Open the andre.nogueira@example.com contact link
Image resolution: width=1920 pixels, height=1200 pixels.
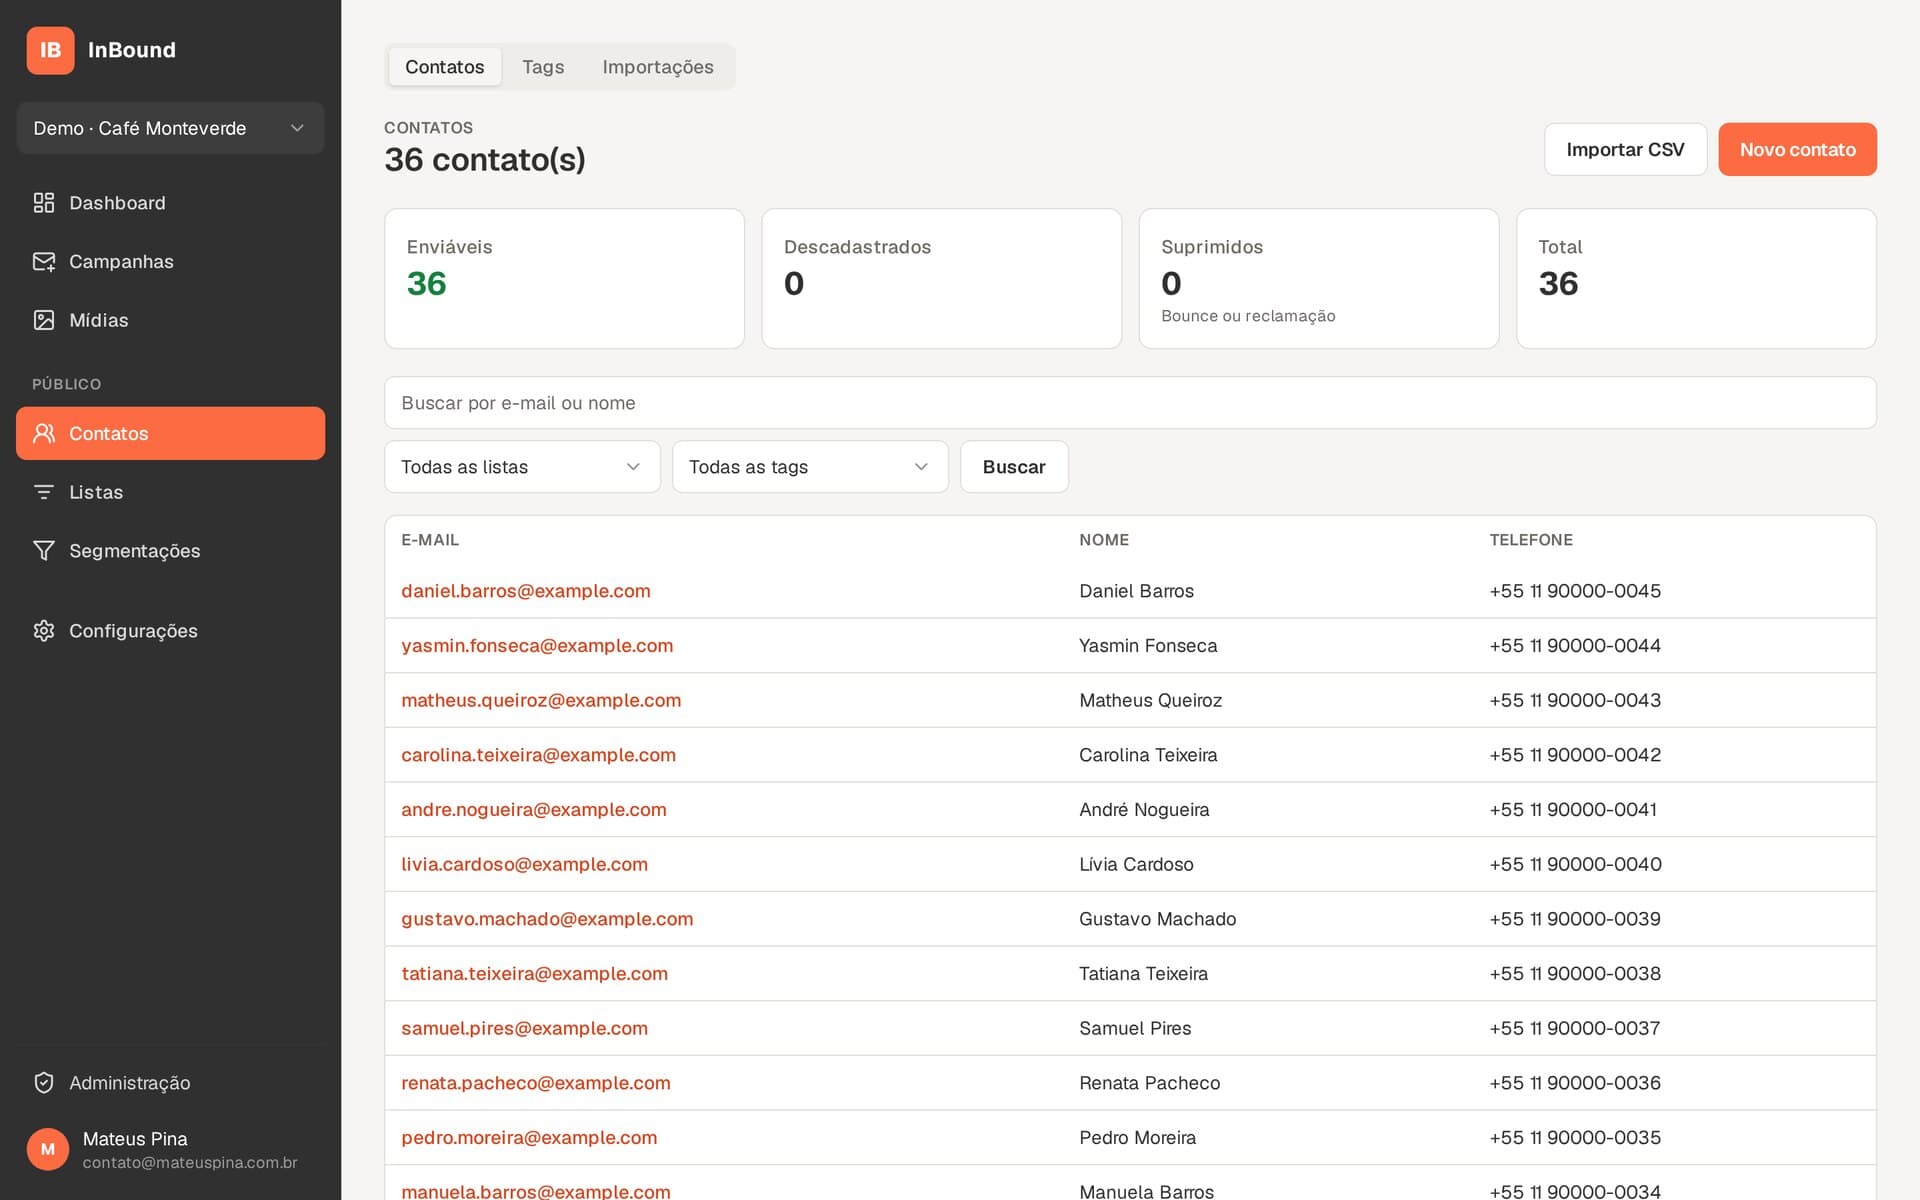point(534,810)
